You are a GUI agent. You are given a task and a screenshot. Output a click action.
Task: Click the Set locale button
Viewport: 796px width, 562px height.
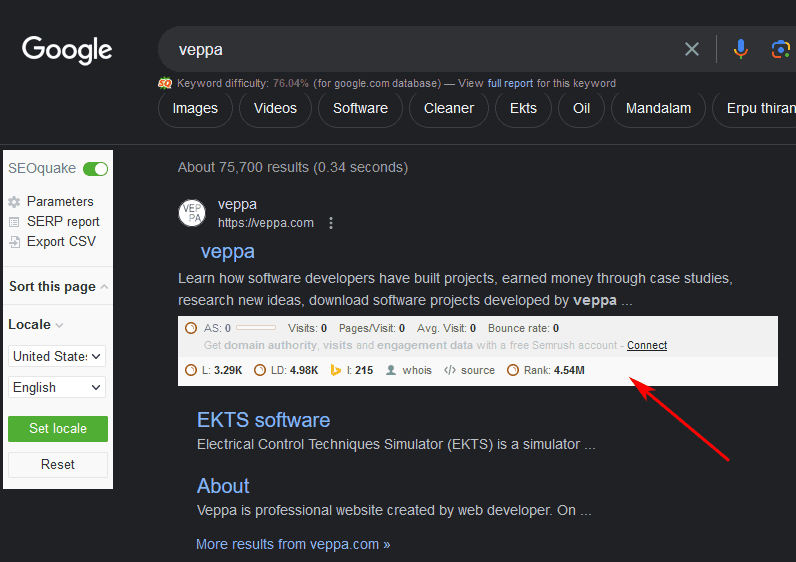click(x=58, y=428)
